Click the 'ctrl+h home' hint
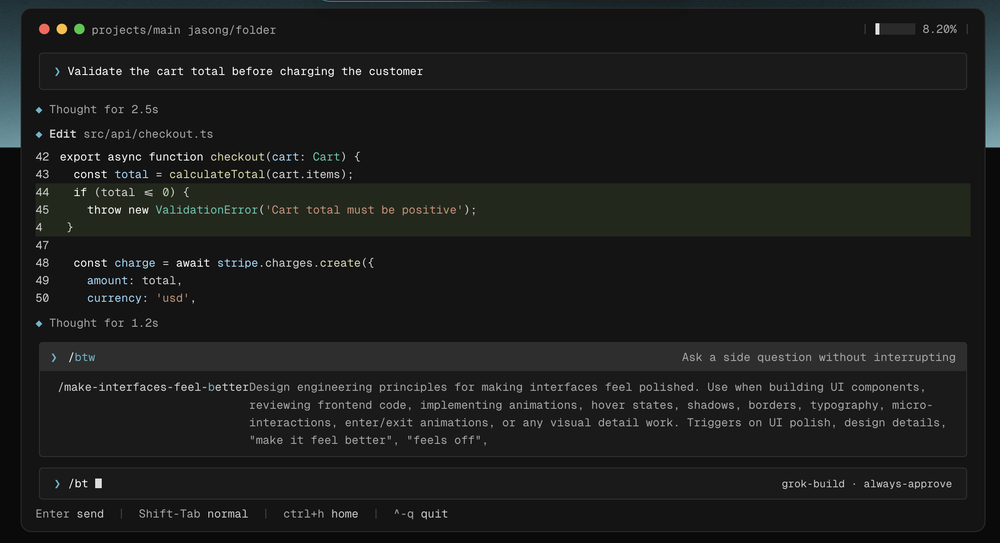 pos(320,514)
